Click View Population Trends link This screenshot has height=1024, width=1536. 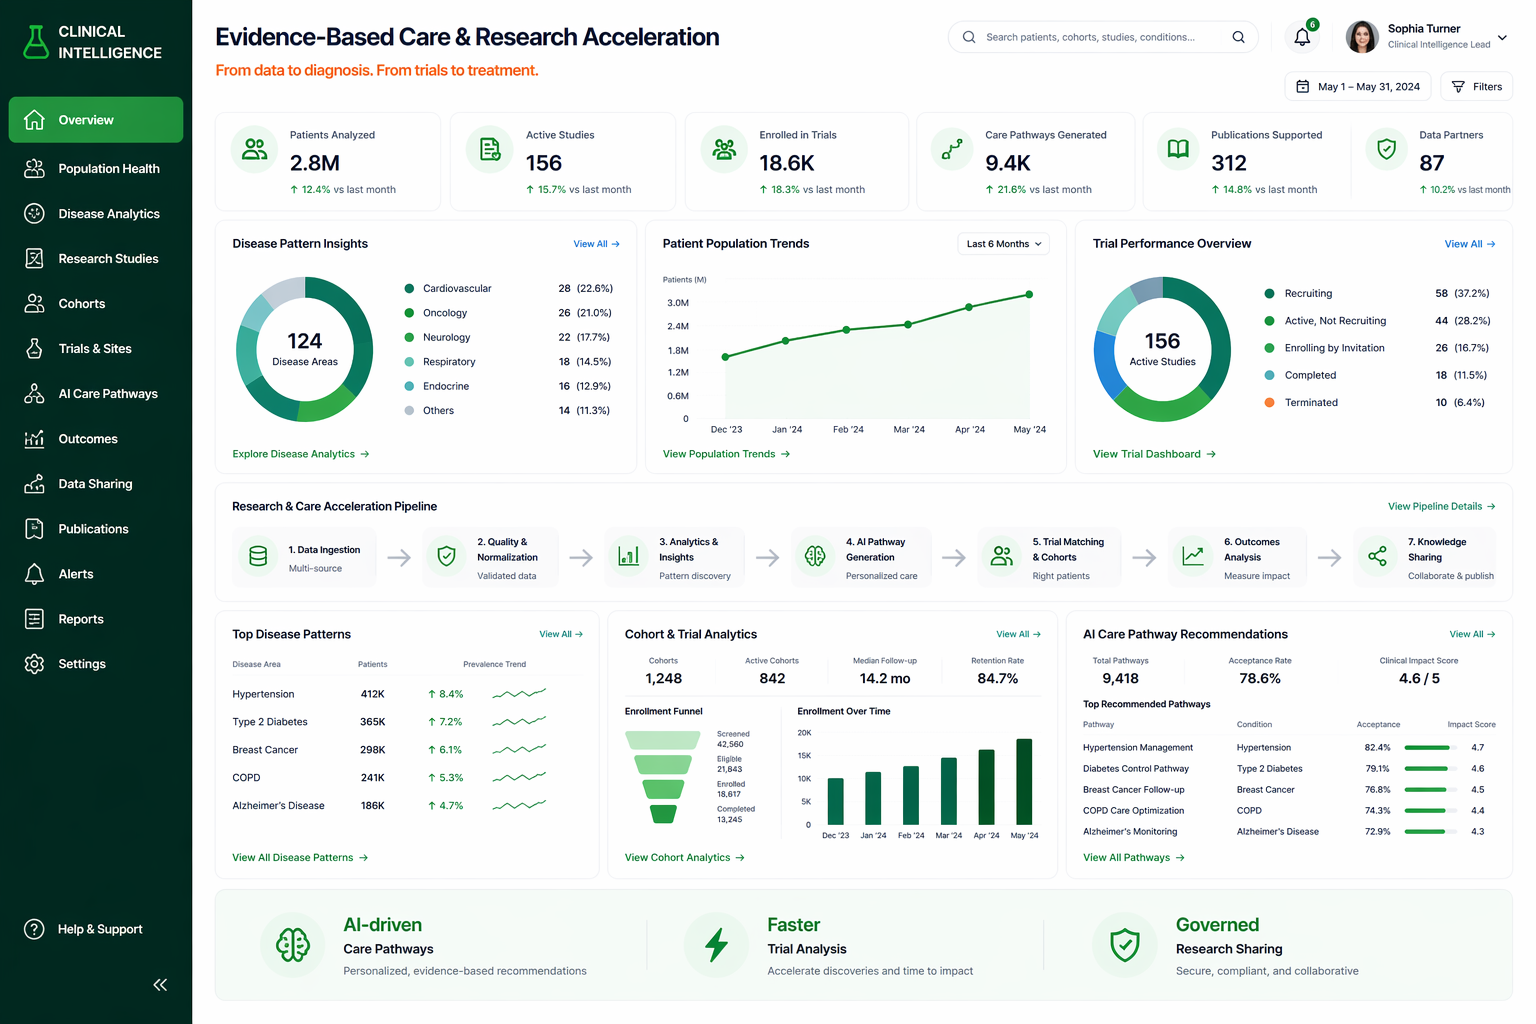[x=726, y=454]
